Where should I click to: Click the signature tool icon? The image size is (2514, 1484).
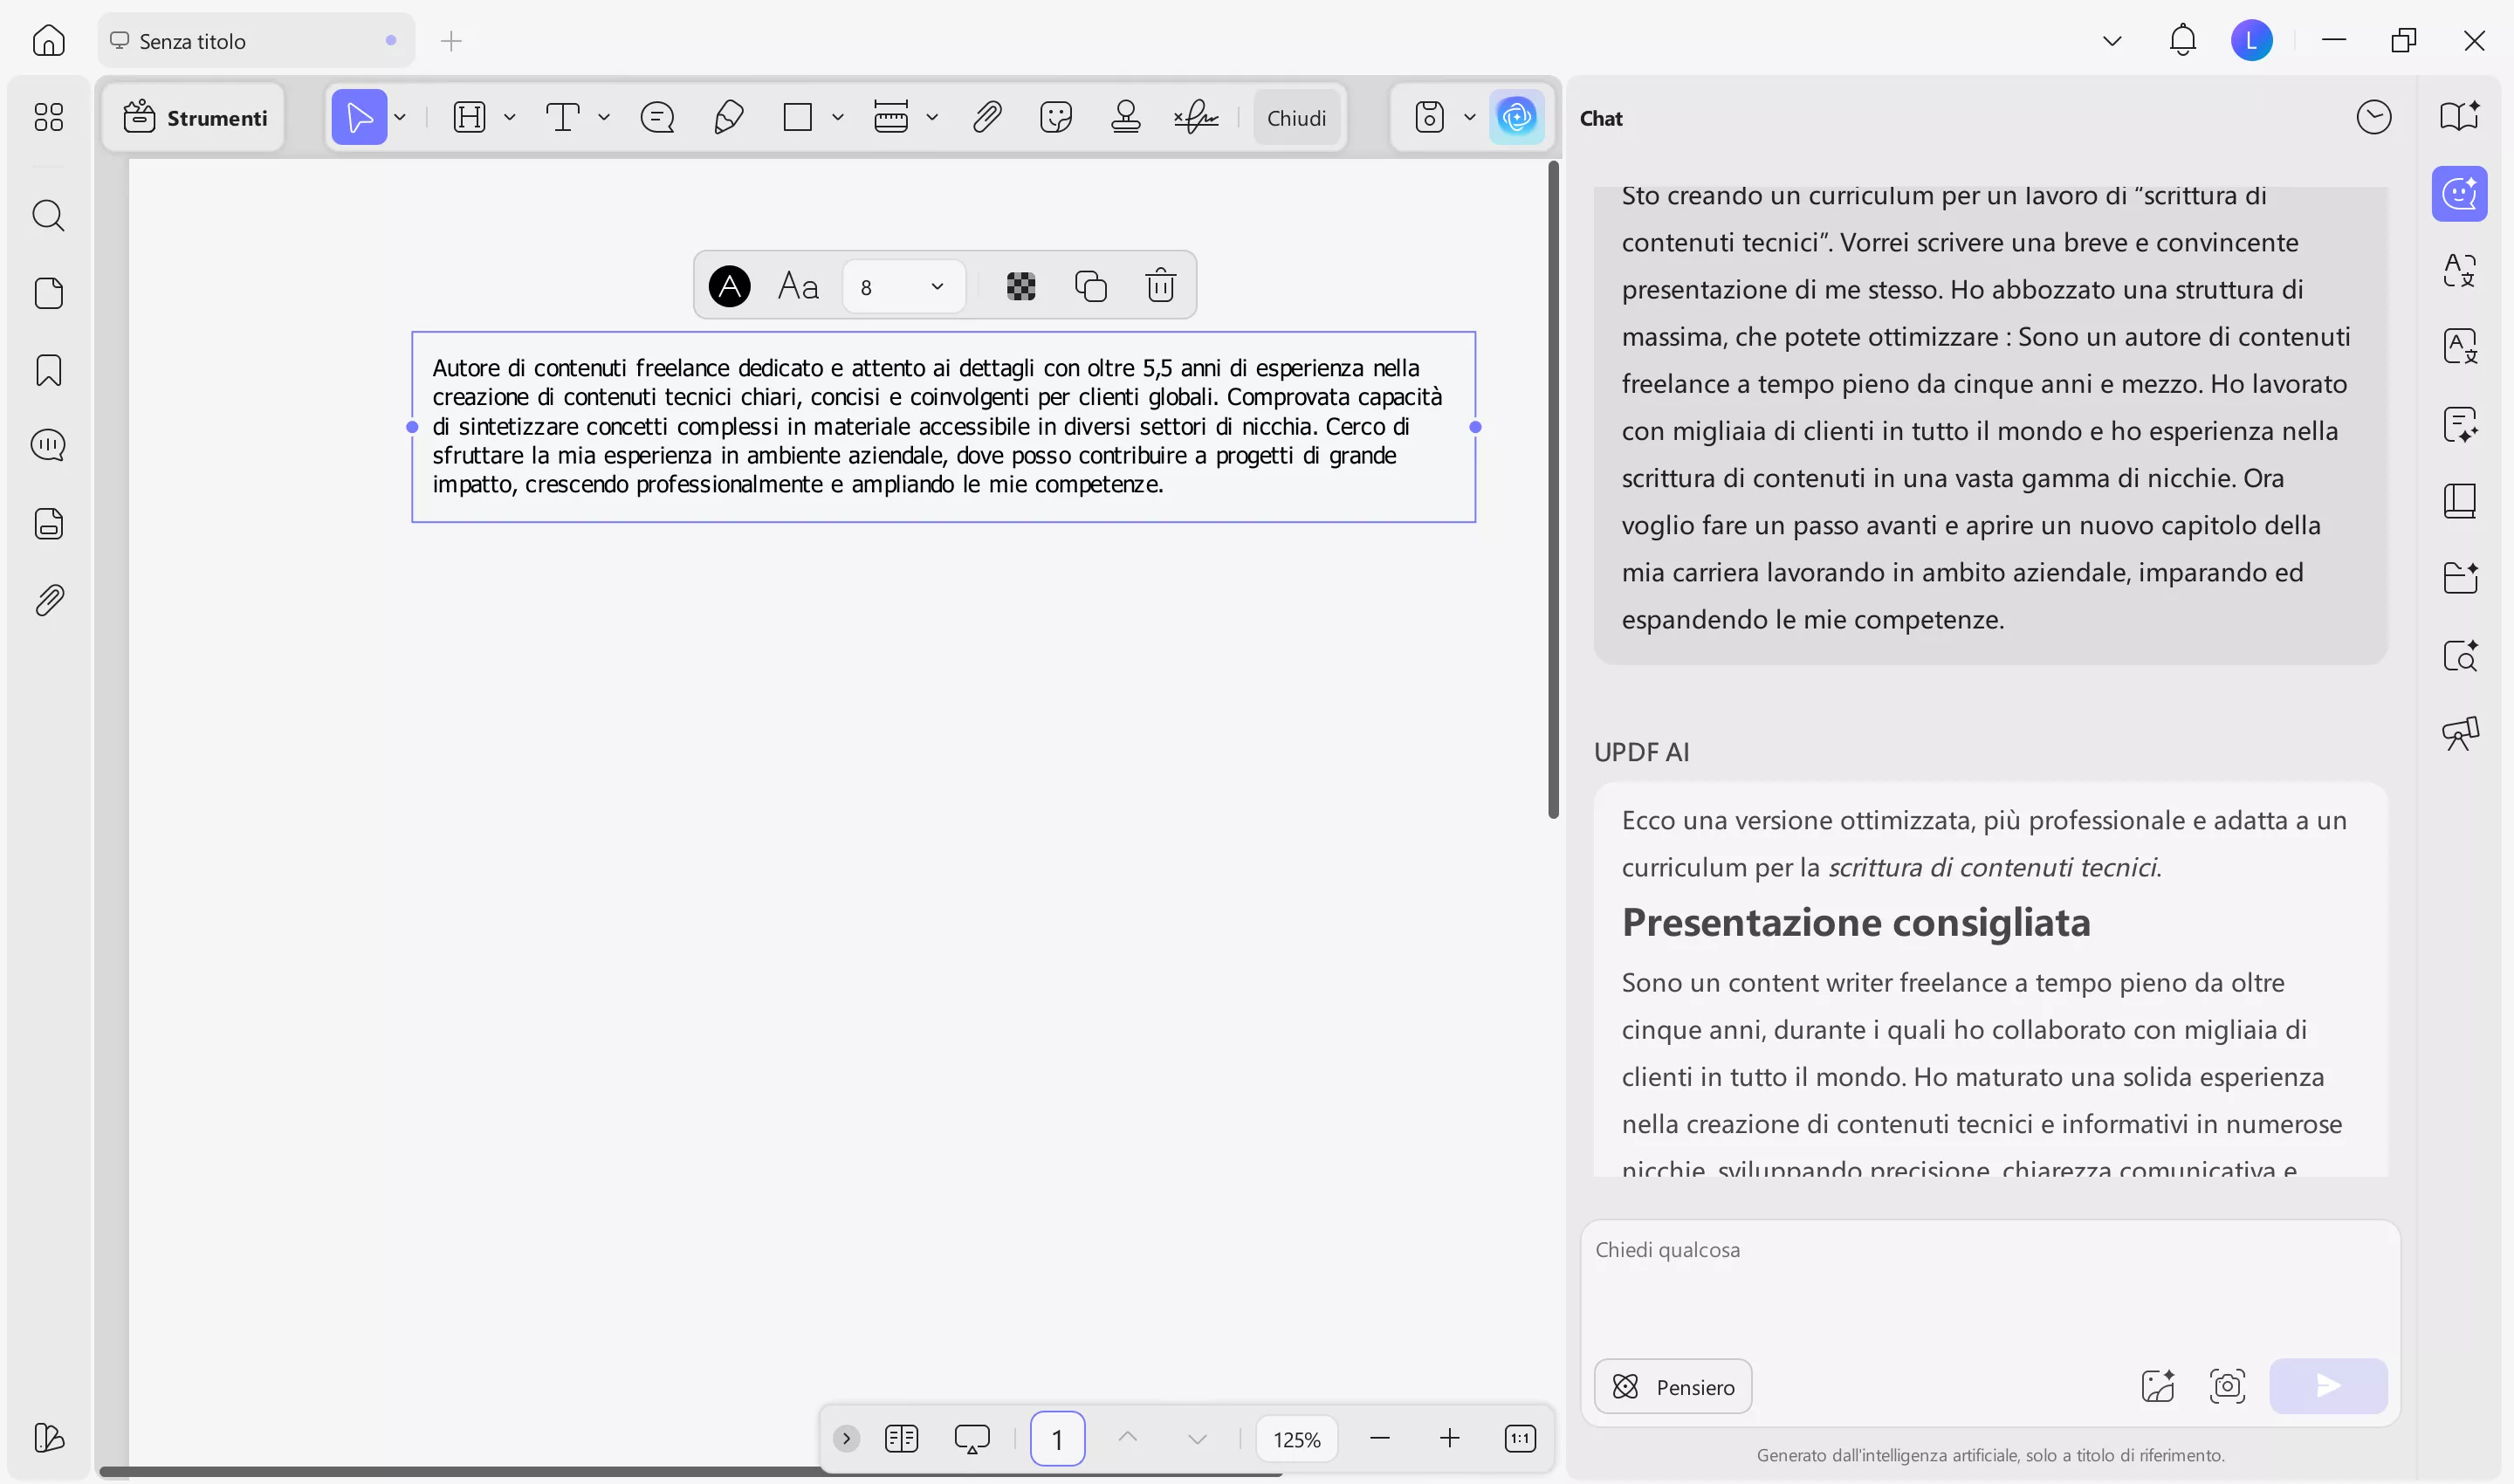click(x=1196, y=117)
